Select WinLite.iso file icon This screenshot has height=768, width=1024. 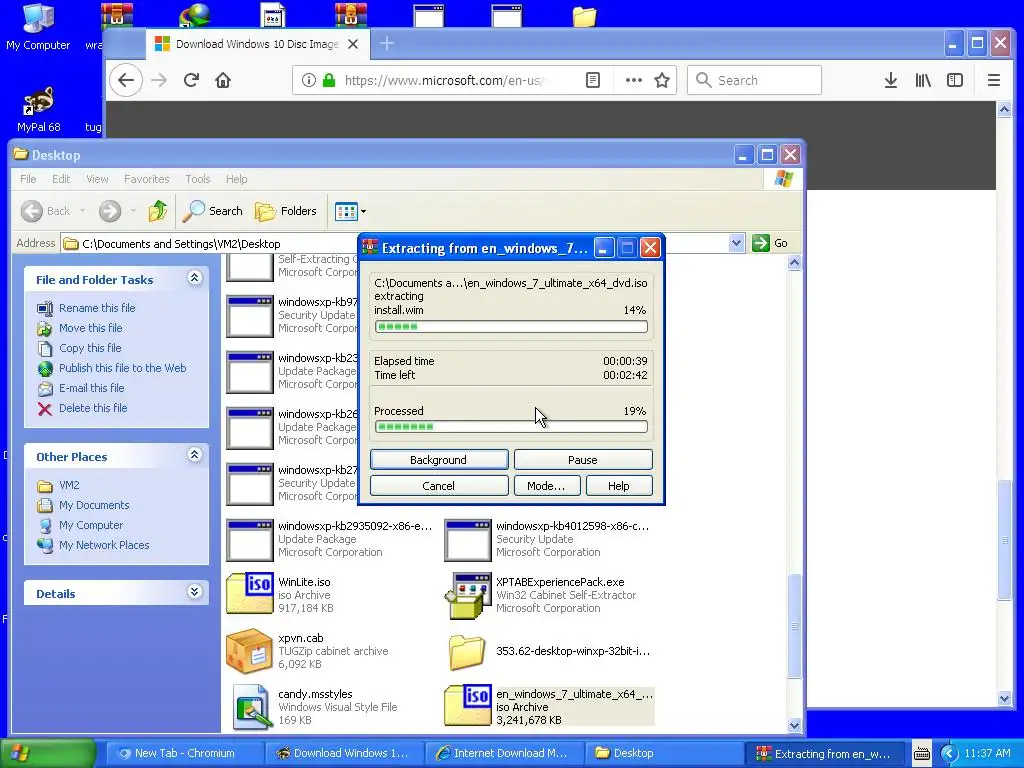pyautogui.click(x=249, y=594)
